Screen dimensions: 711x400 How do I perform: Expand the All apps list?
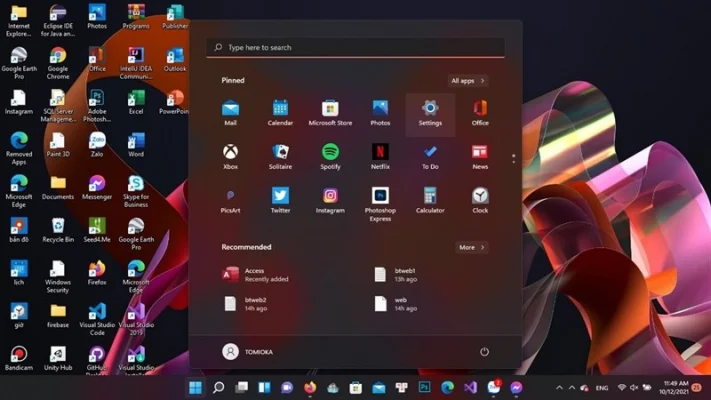(467, 81)
